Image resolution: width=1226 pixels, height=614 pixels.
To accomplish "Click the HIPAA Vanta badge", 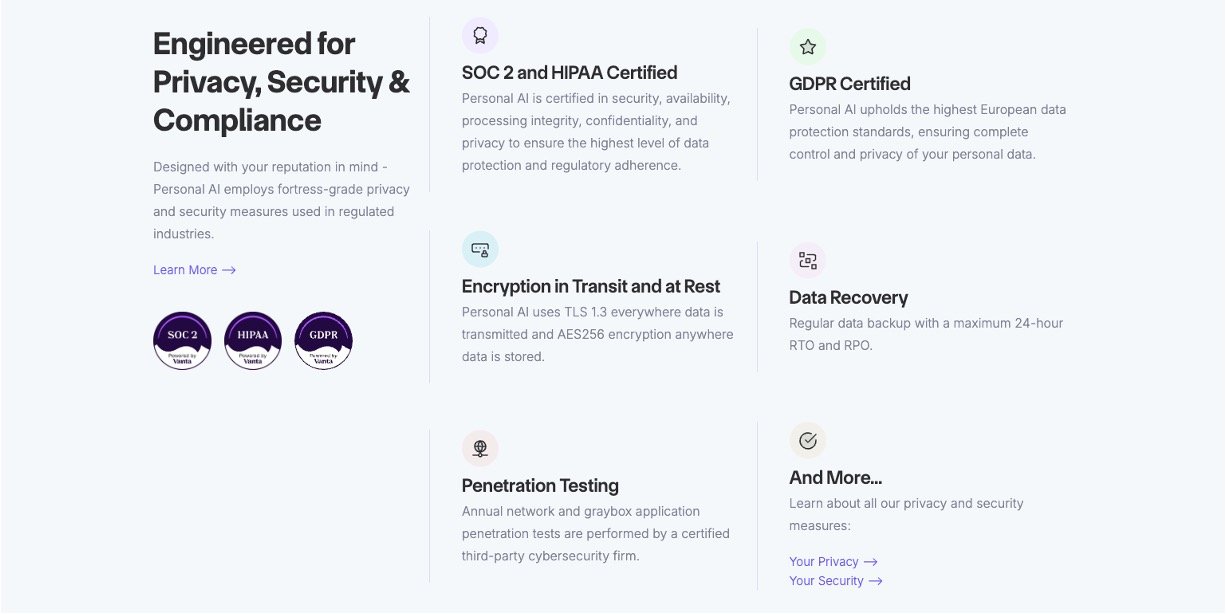I will tap(253, 341).
